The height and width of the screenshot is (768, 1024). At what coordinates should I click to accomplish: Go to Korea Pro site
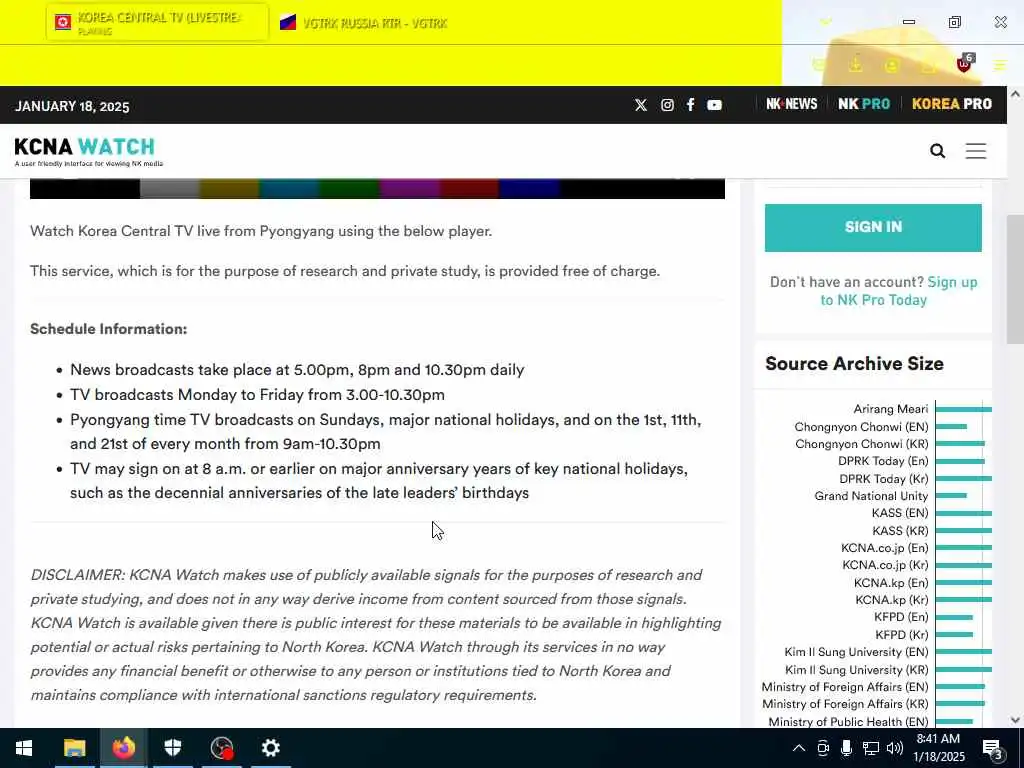coord(952,104)
